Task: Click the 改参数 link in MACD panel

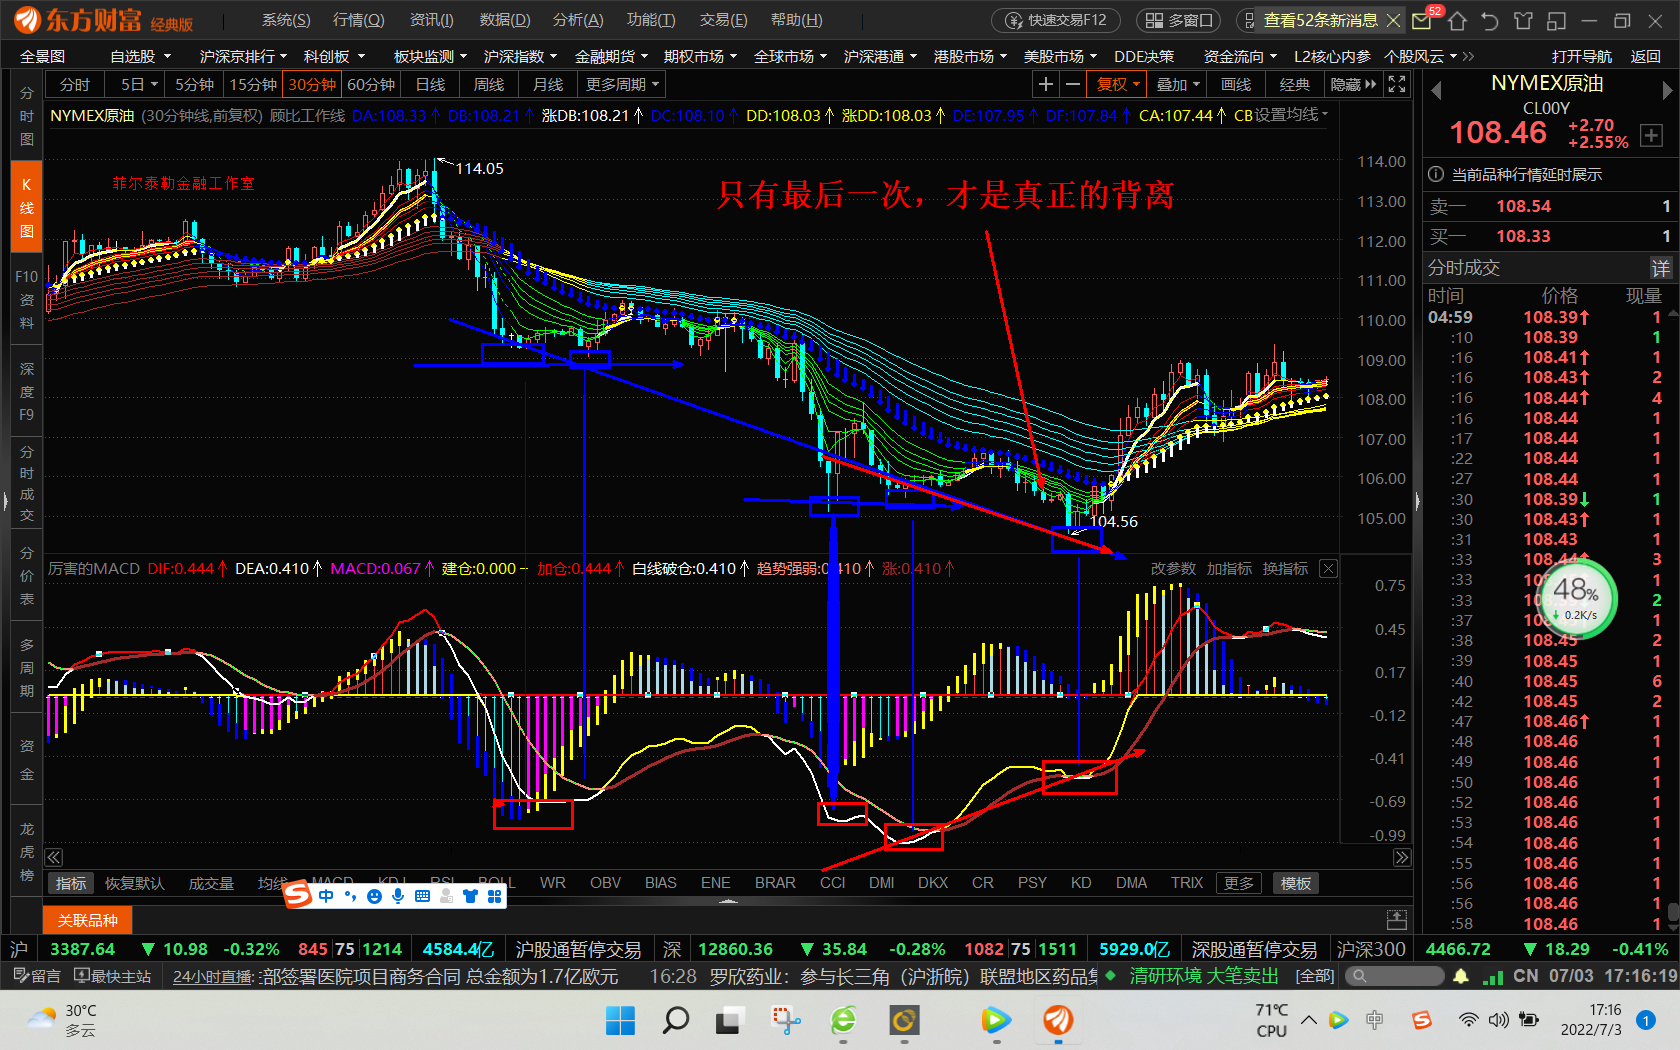Action: tap(1172, 569)
